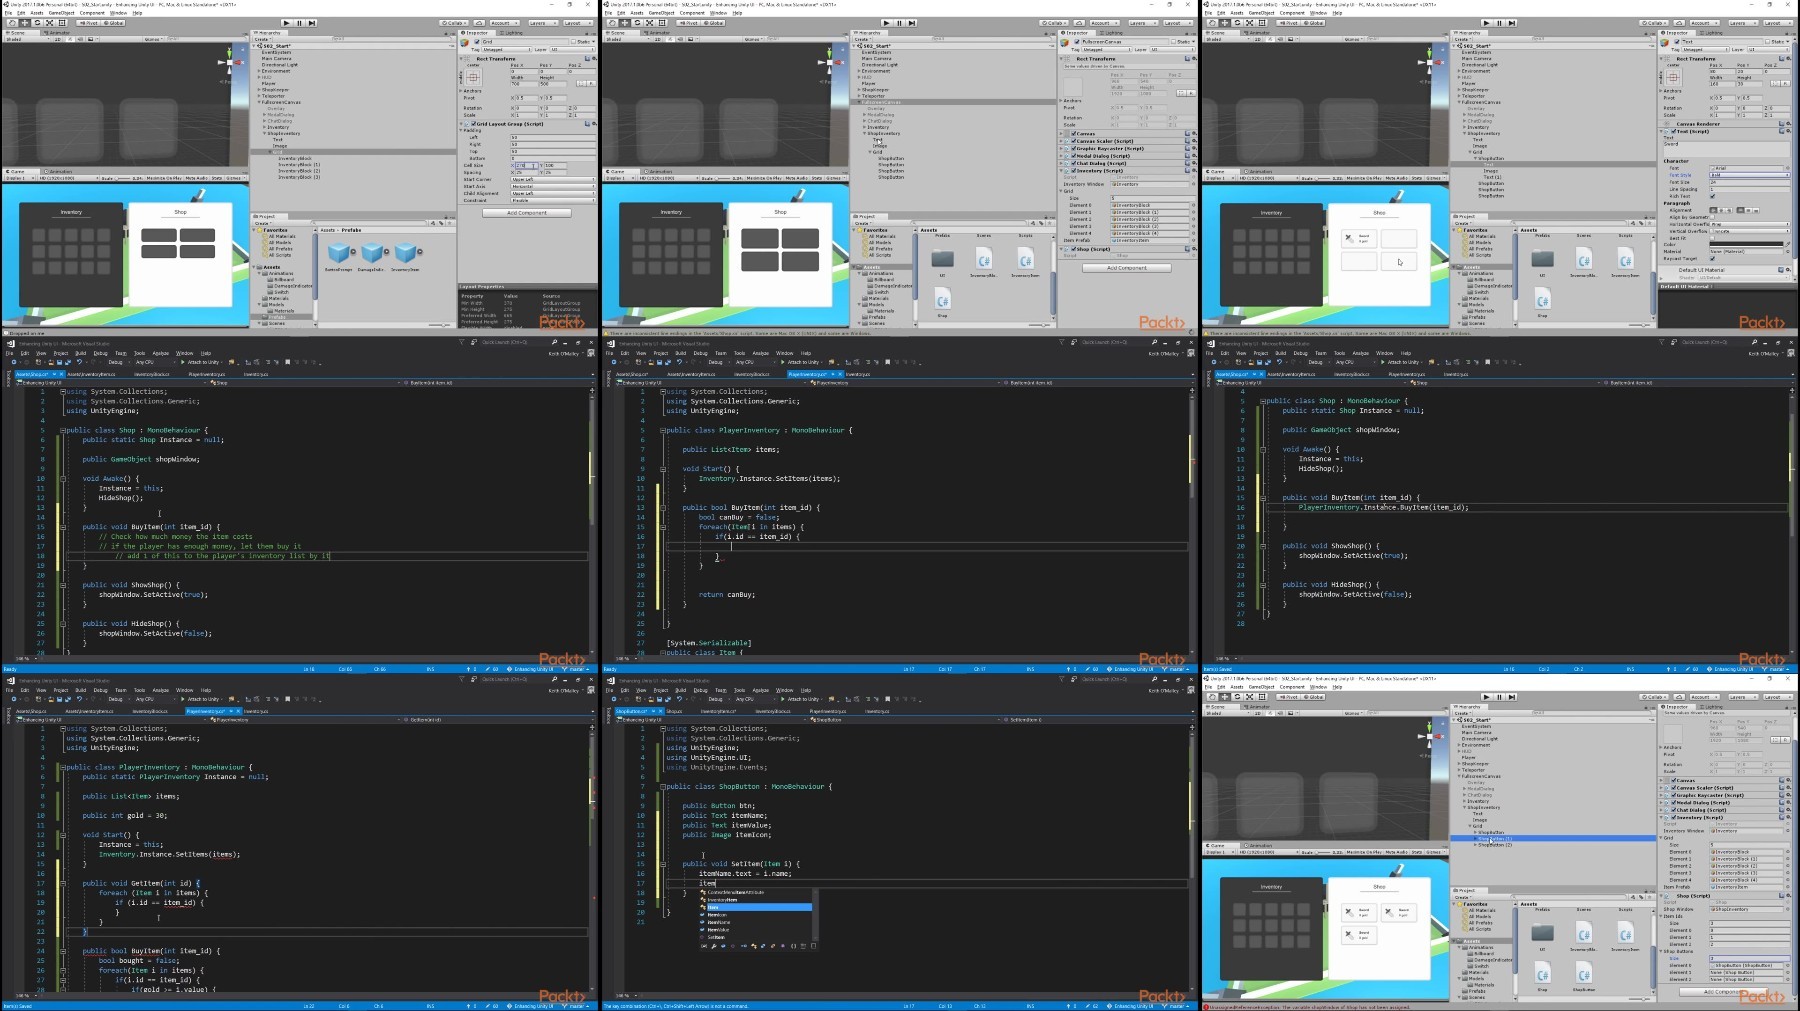This screenshot has width=1800, height=1011.
Task: Open Color swatch in Text (Script)
Action: [1746, 244]
